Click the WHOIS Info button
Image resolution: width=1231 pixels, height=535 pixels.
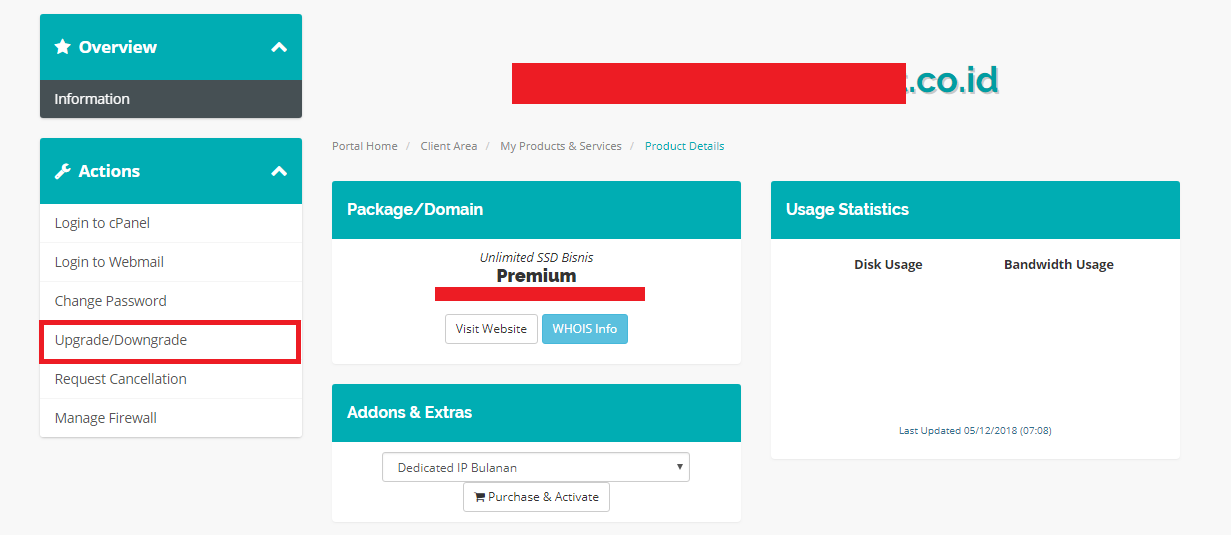(x=584, y=329)
